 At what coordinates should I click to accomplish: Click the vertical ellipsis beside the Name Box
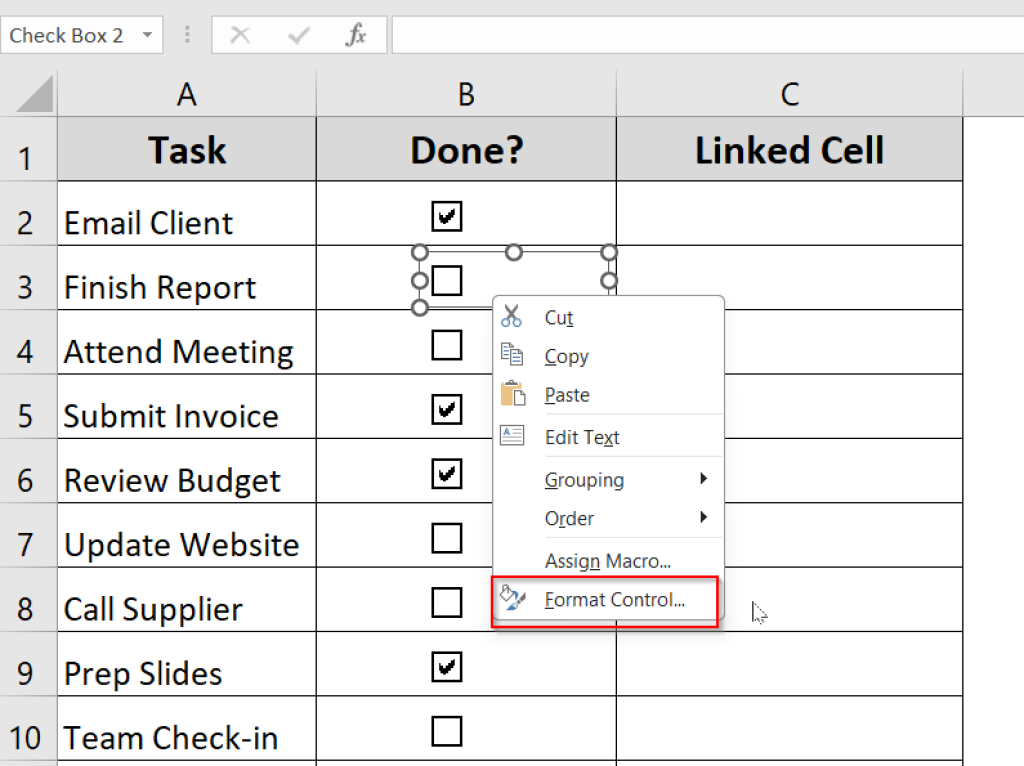point(187,34)
